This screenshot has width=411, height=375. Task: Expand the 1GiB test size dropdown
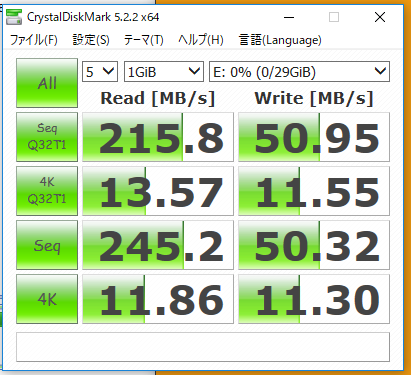click(164, 71)
